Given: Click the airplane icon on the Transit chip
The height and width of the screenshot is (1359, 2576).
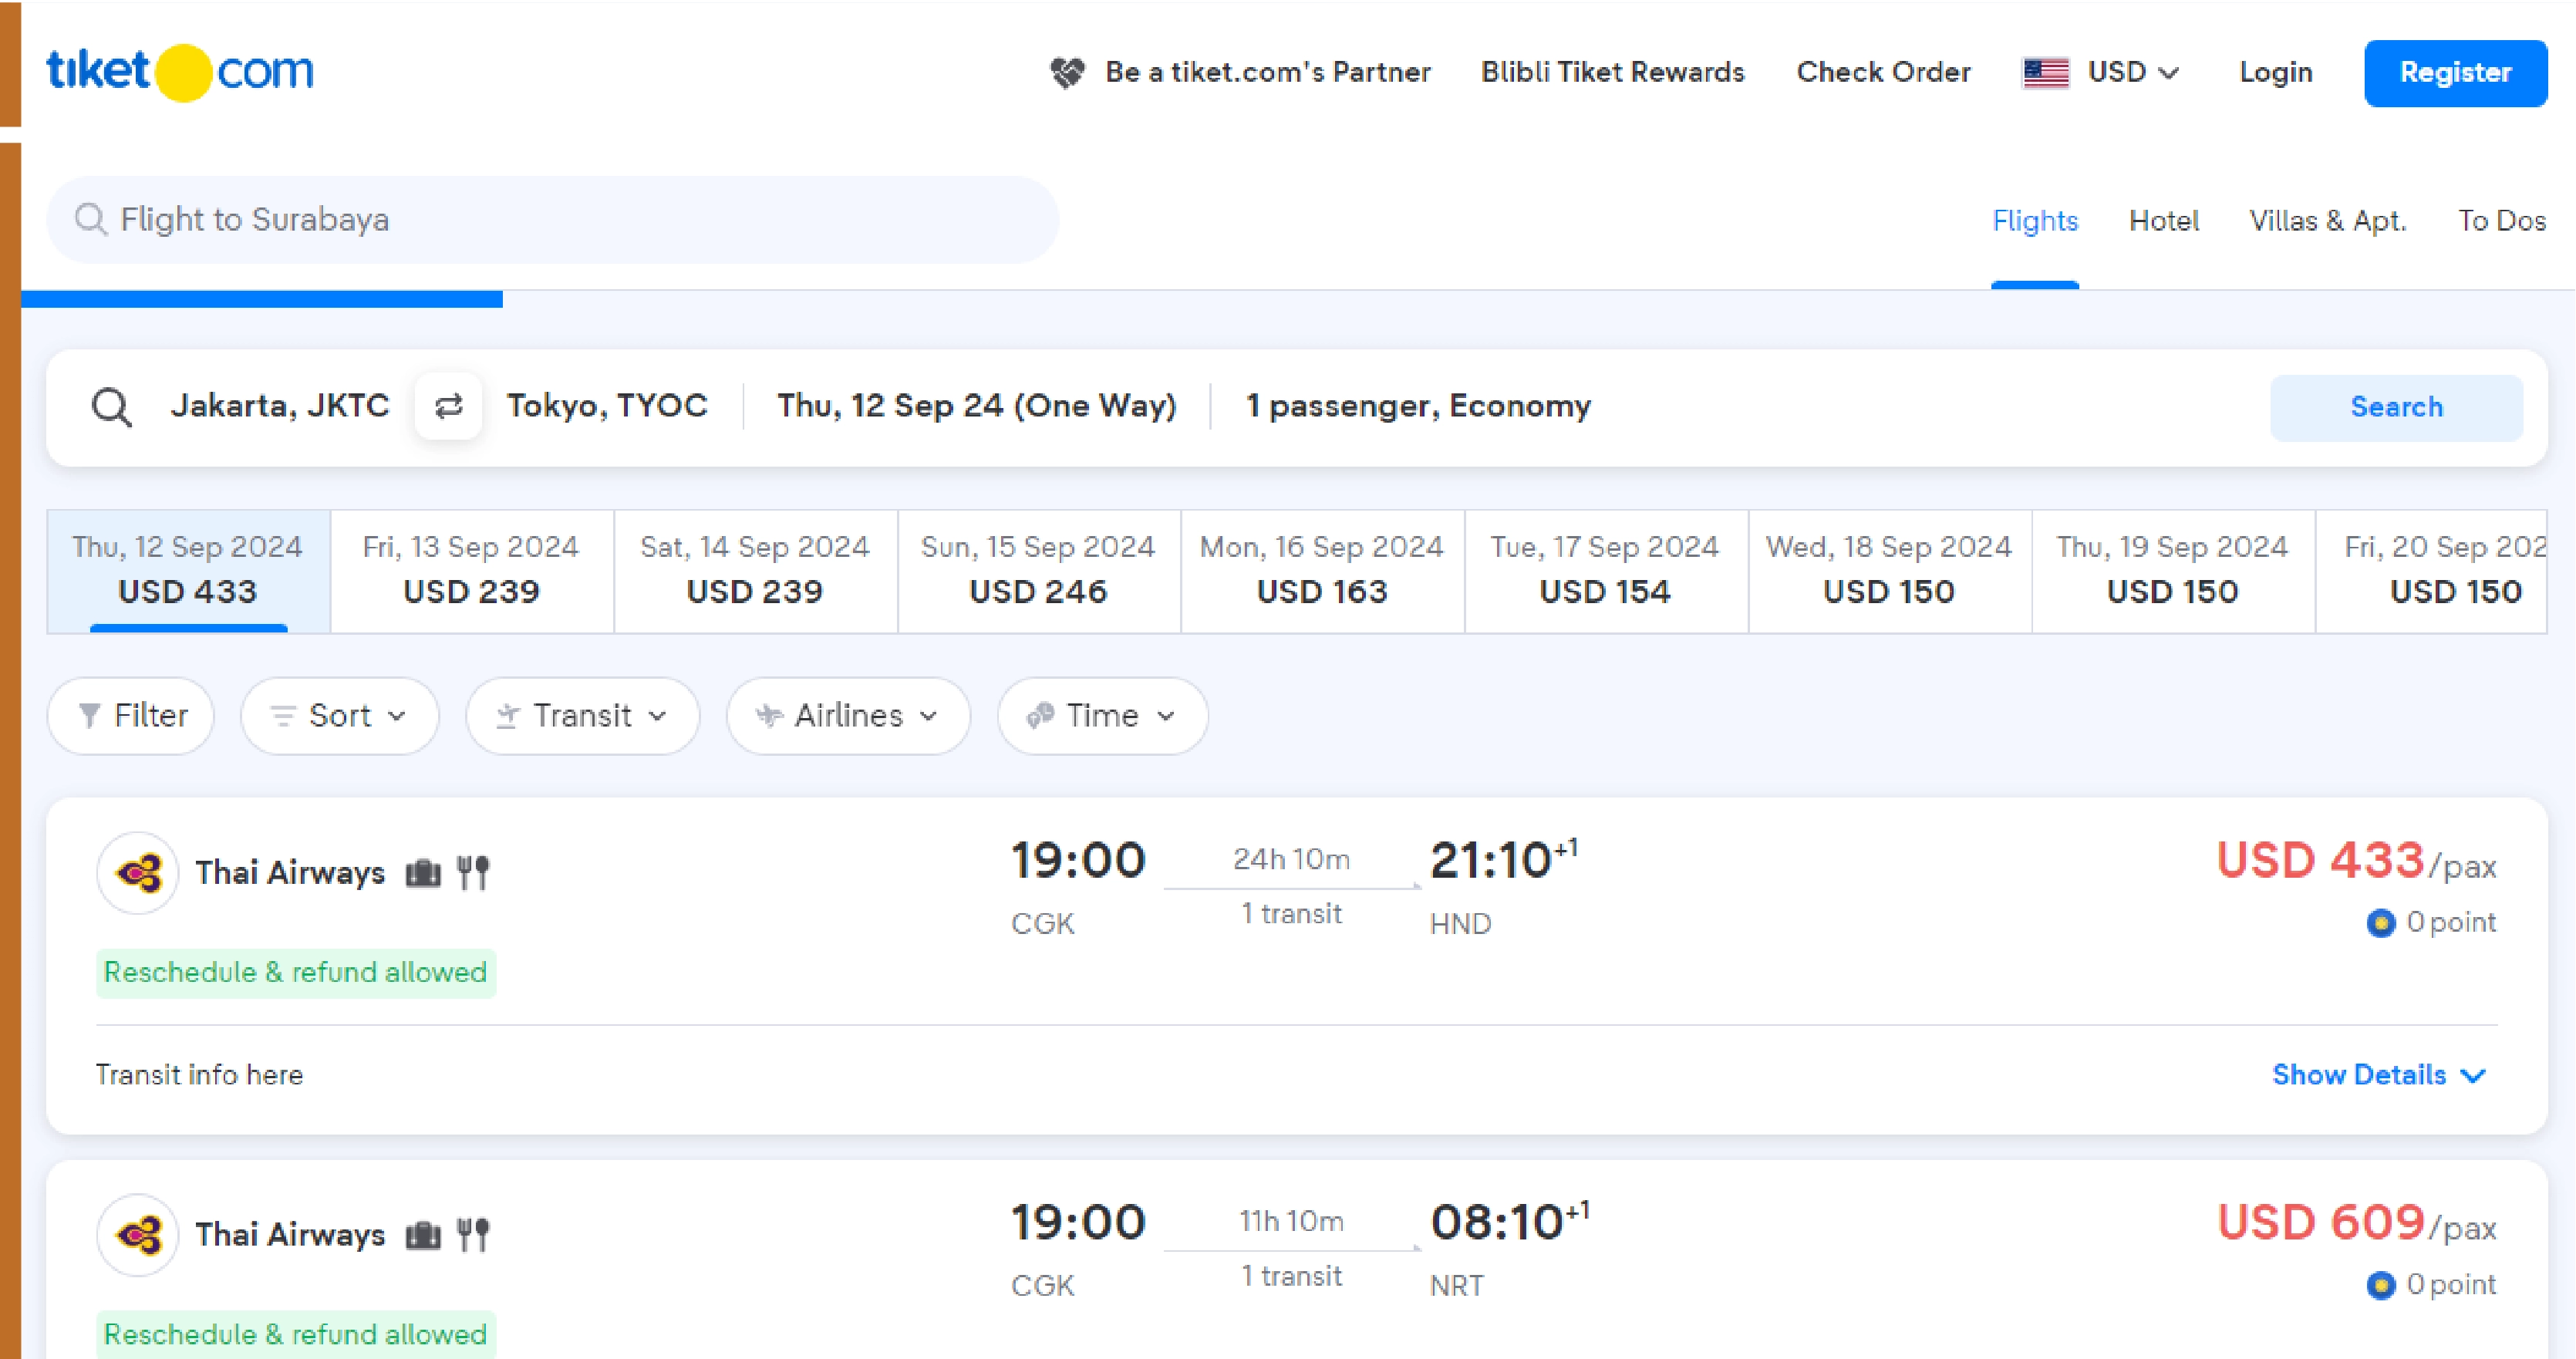Looking at the screenshot, I should tap(508, 715).
